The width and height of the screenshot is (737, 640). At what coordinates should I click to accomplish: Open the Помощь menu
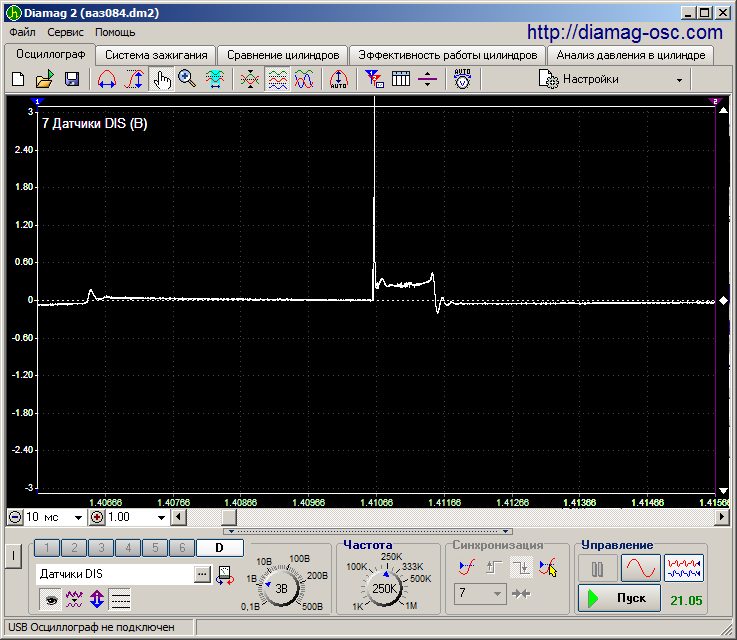coord(115,32)
